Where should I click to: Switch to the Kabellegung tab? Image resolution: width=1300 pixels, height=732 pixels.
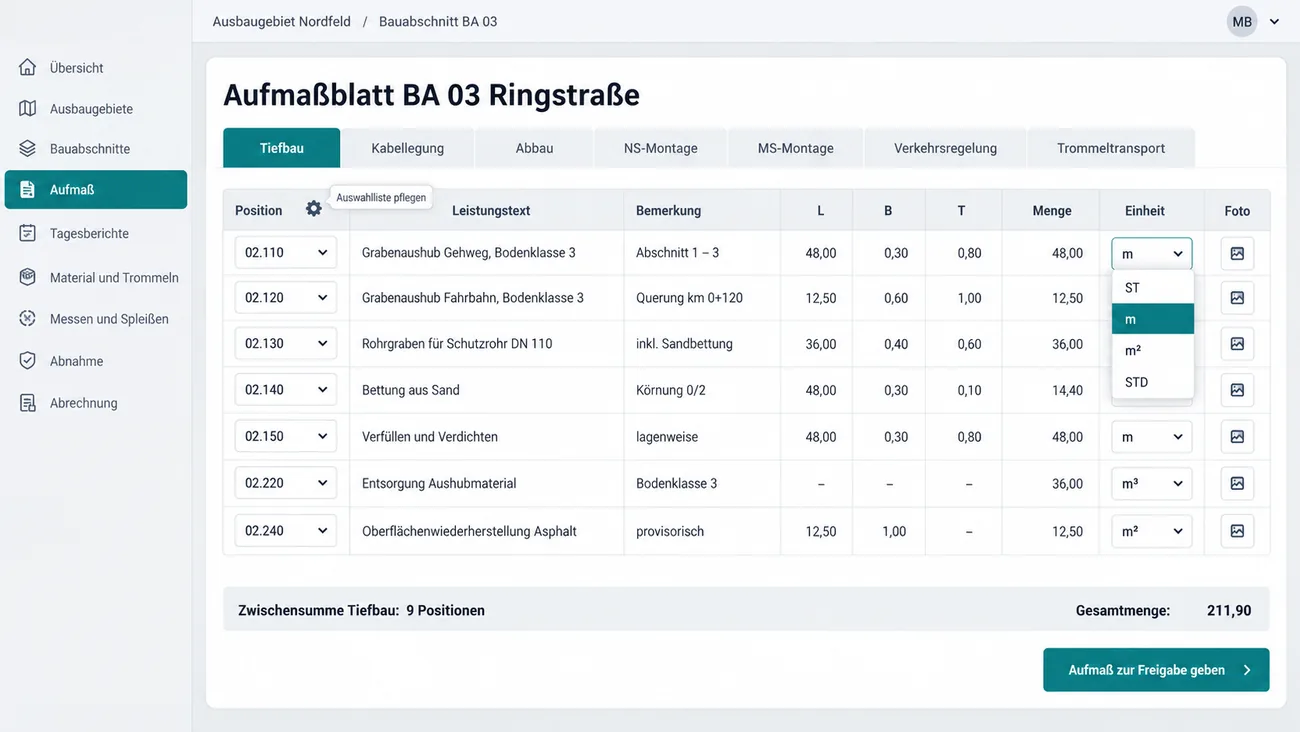coord(407,148)
